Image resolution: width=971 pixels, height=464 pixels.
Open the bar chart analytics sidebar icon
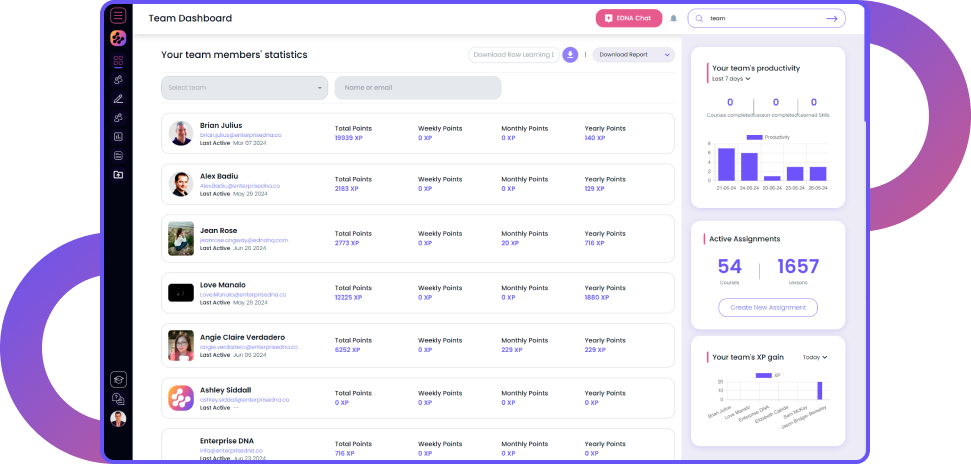(118, 136)
